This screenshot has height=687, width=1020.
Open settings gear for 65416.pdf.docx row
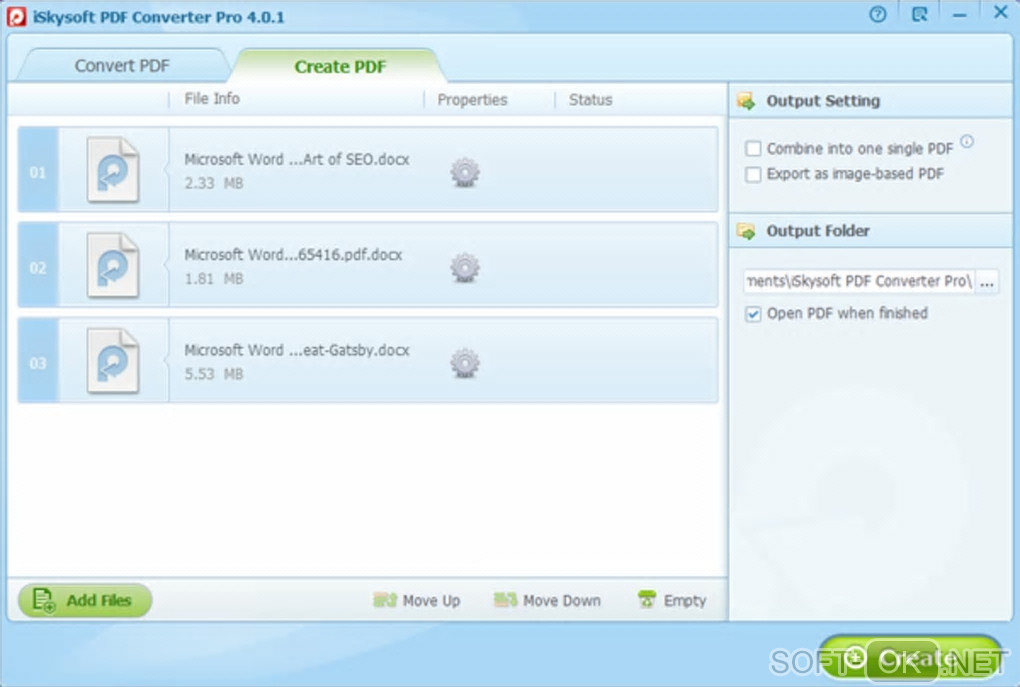click(465, 268)
